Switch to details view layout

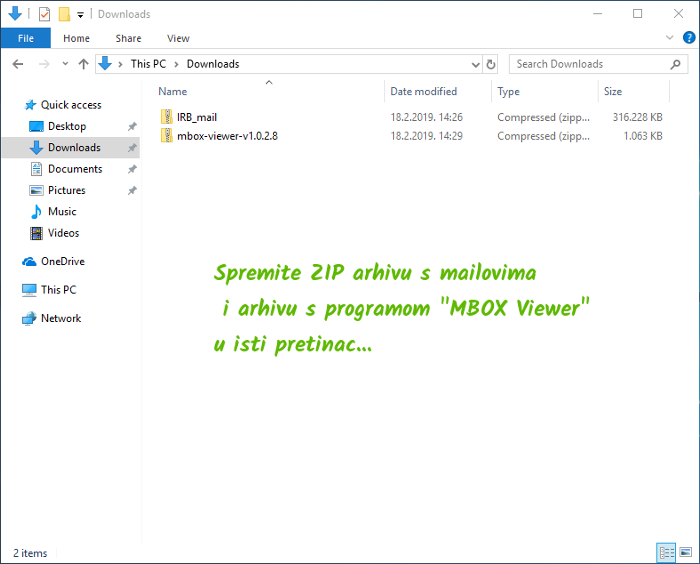(666, 552)
